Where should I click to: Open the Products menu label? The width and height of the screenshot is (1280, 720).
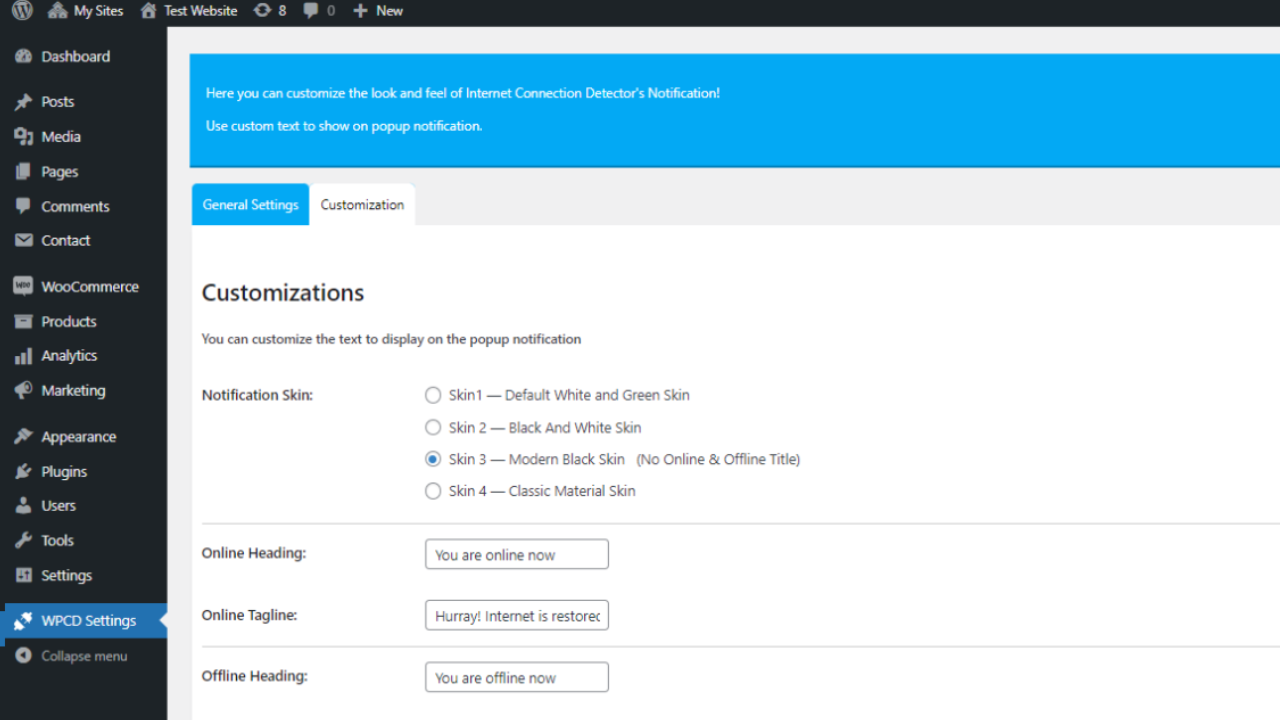[69, 322]
